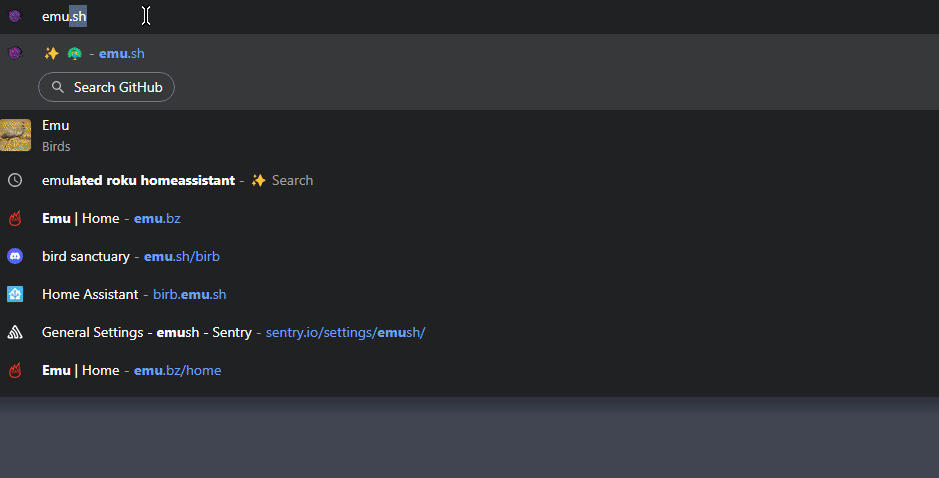Select General Settings - emush - Sentry title
The height and width of the screenshot is (478, 939).
(x=147, y=332)
